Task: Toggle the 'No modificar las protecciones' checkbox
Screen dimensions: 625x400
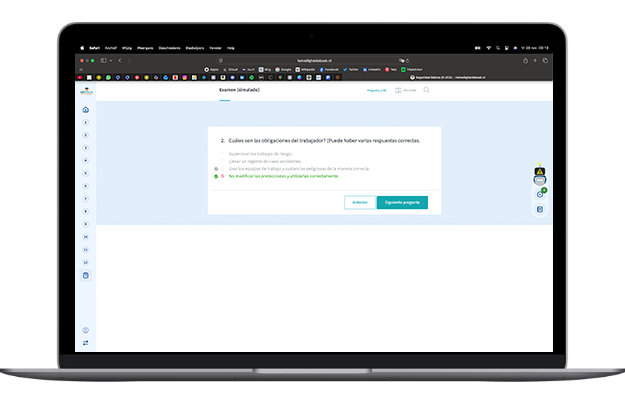Action: (x=222, y=176)
